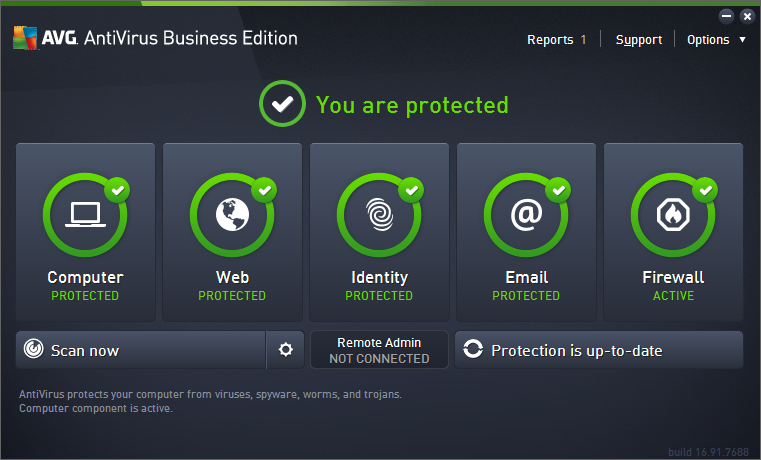Open the Email protection @ icon

click(x=526, y=215)
